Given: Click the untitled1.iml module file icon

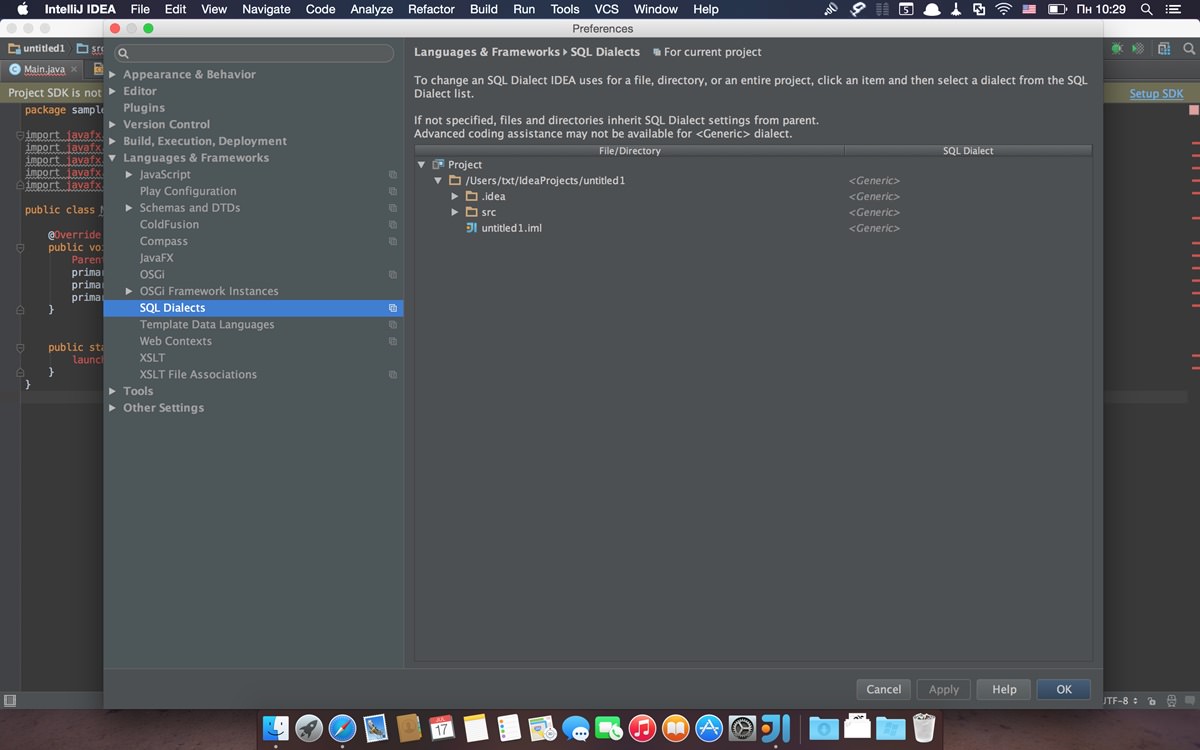Looking at the screenshot, I should click(x=471, y=228).
